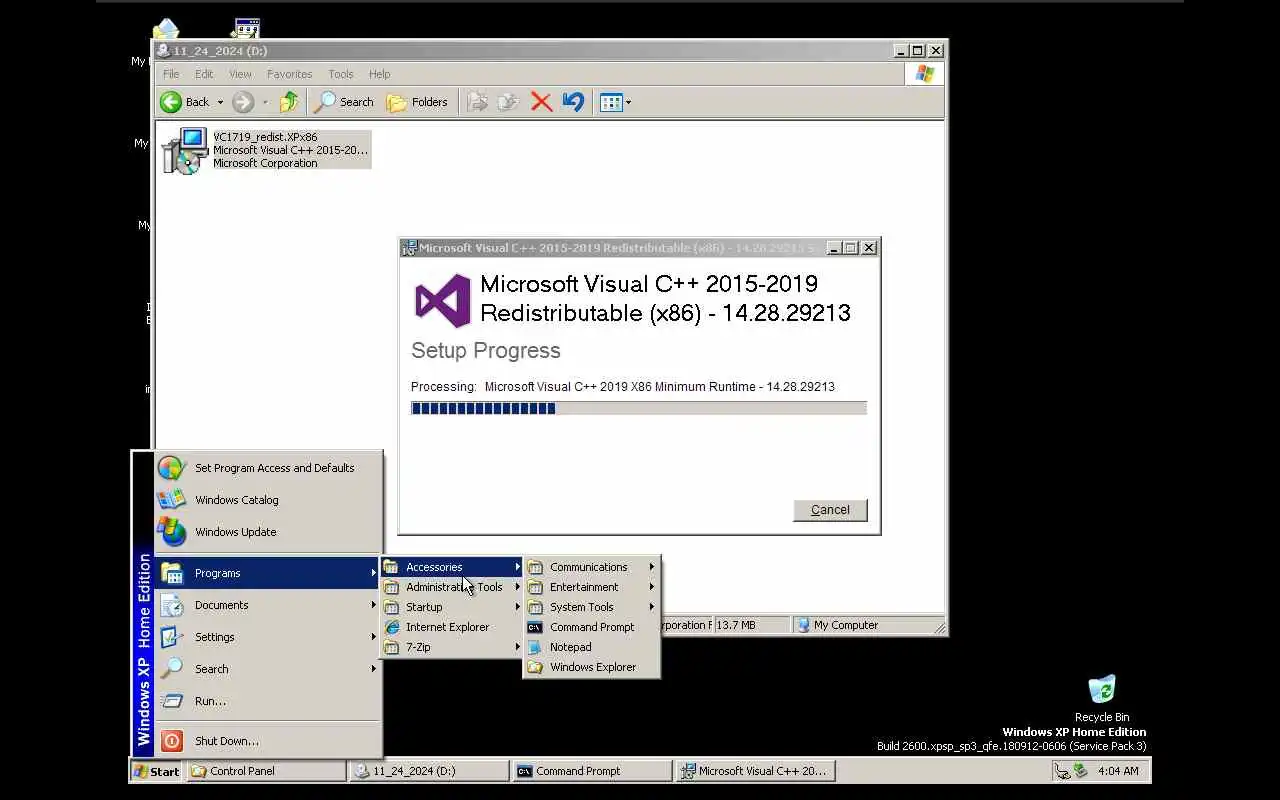Open Run... from Start menu
The height and width of the screenshot is (800, 1280).
[268, 701]
